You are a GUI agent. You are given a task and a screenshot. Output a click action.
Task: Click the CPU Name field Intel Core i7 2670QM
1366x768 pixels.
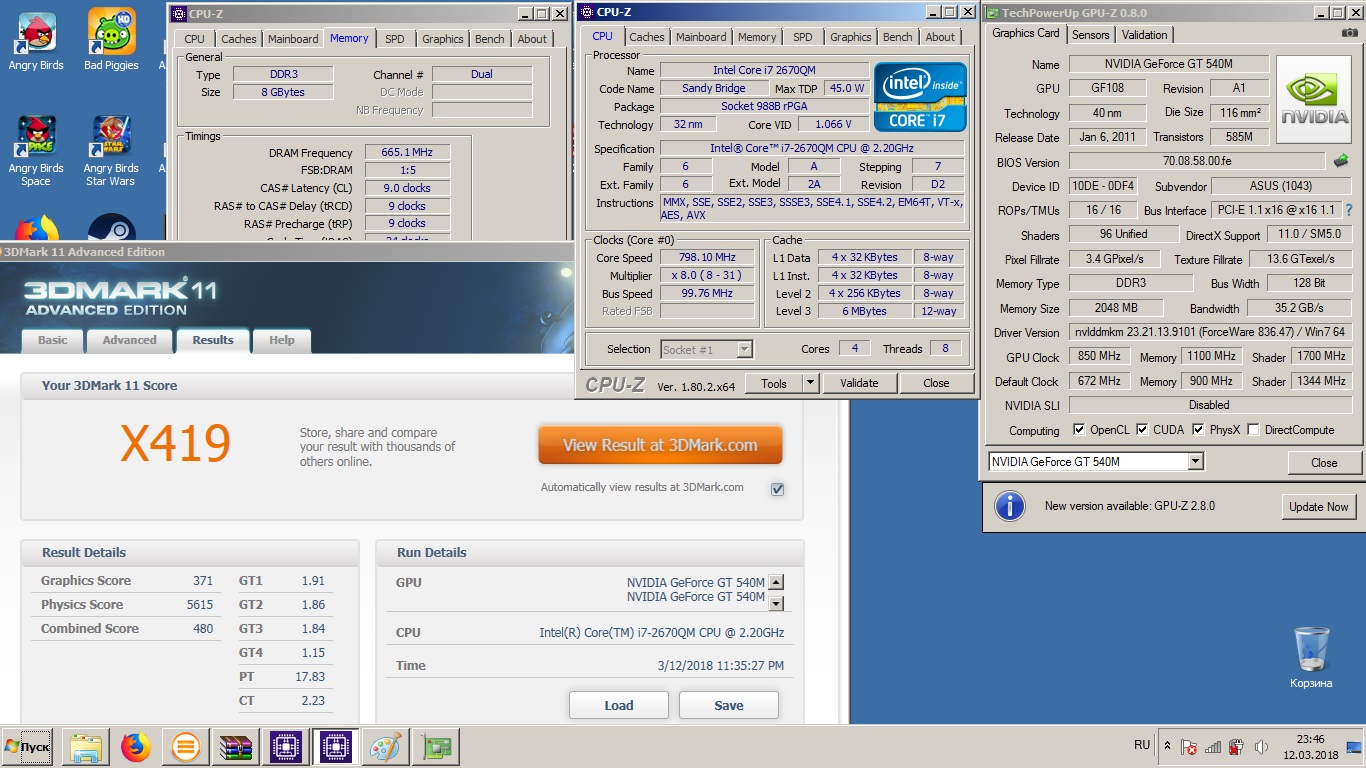pyautogui.click(x=764, y=71)
